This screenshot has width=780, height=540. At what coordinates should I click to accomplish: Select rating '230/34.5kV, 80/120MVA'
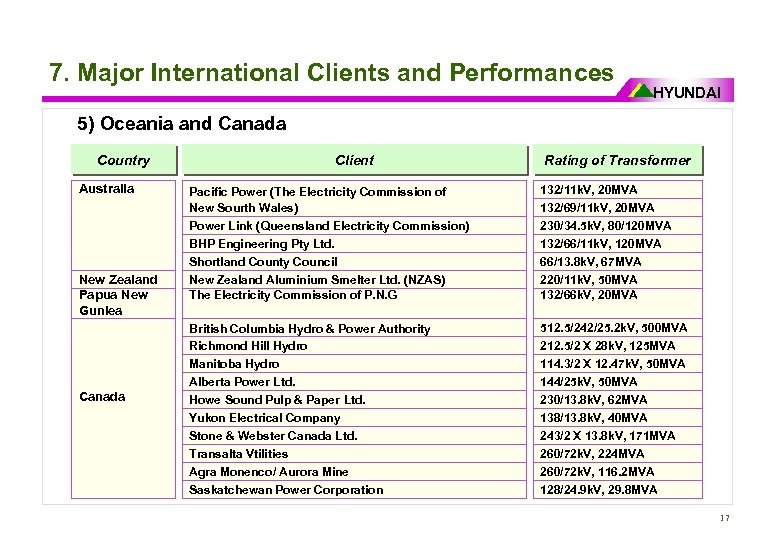tap(617, 226)
